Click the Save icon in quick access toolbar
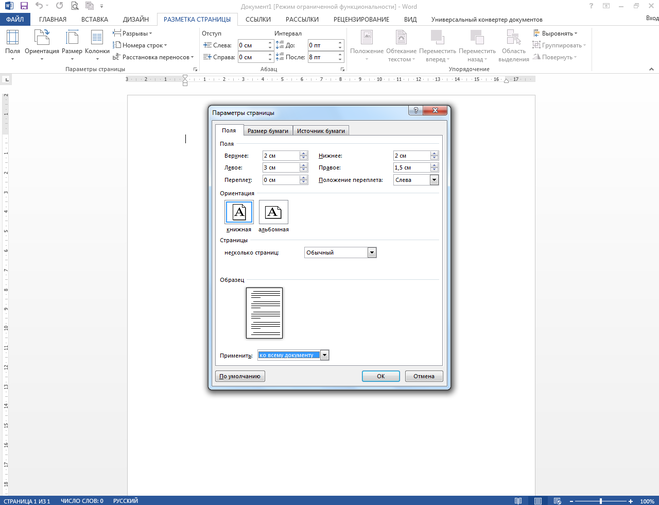 (24, 6)
